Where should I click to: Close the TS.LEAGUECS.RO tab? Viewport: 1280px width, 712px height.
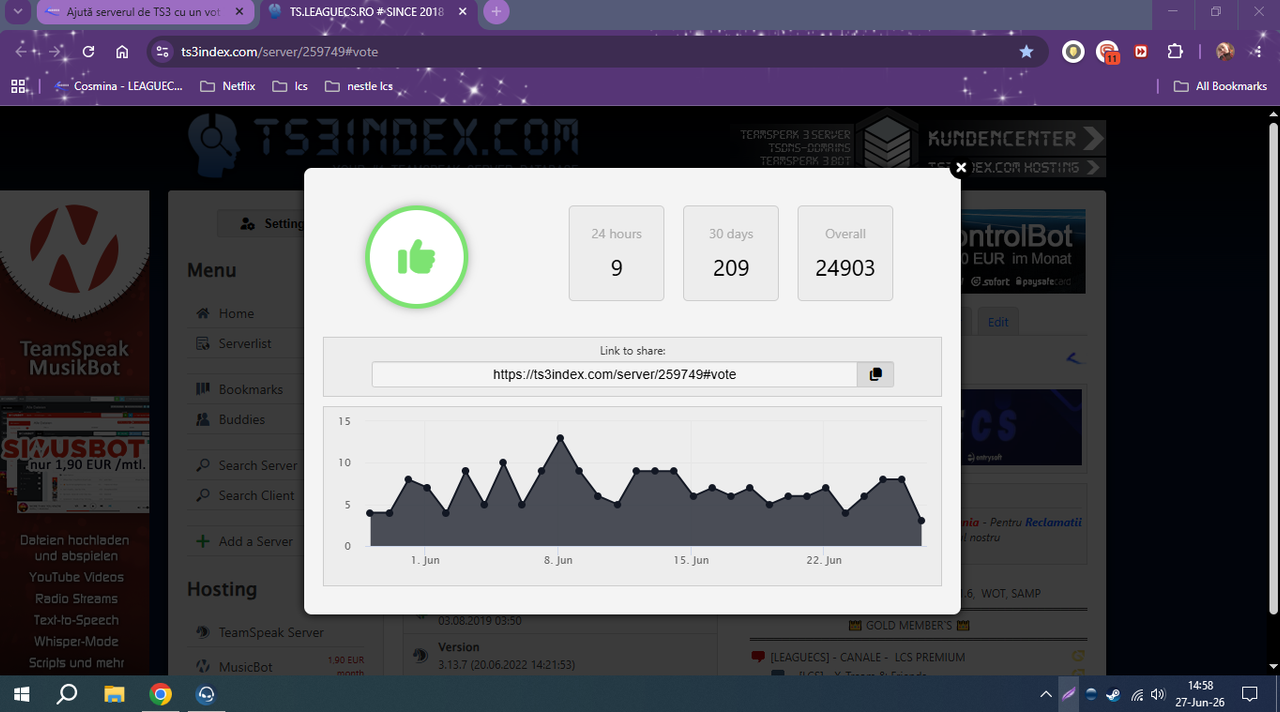(x=462, y=12)
